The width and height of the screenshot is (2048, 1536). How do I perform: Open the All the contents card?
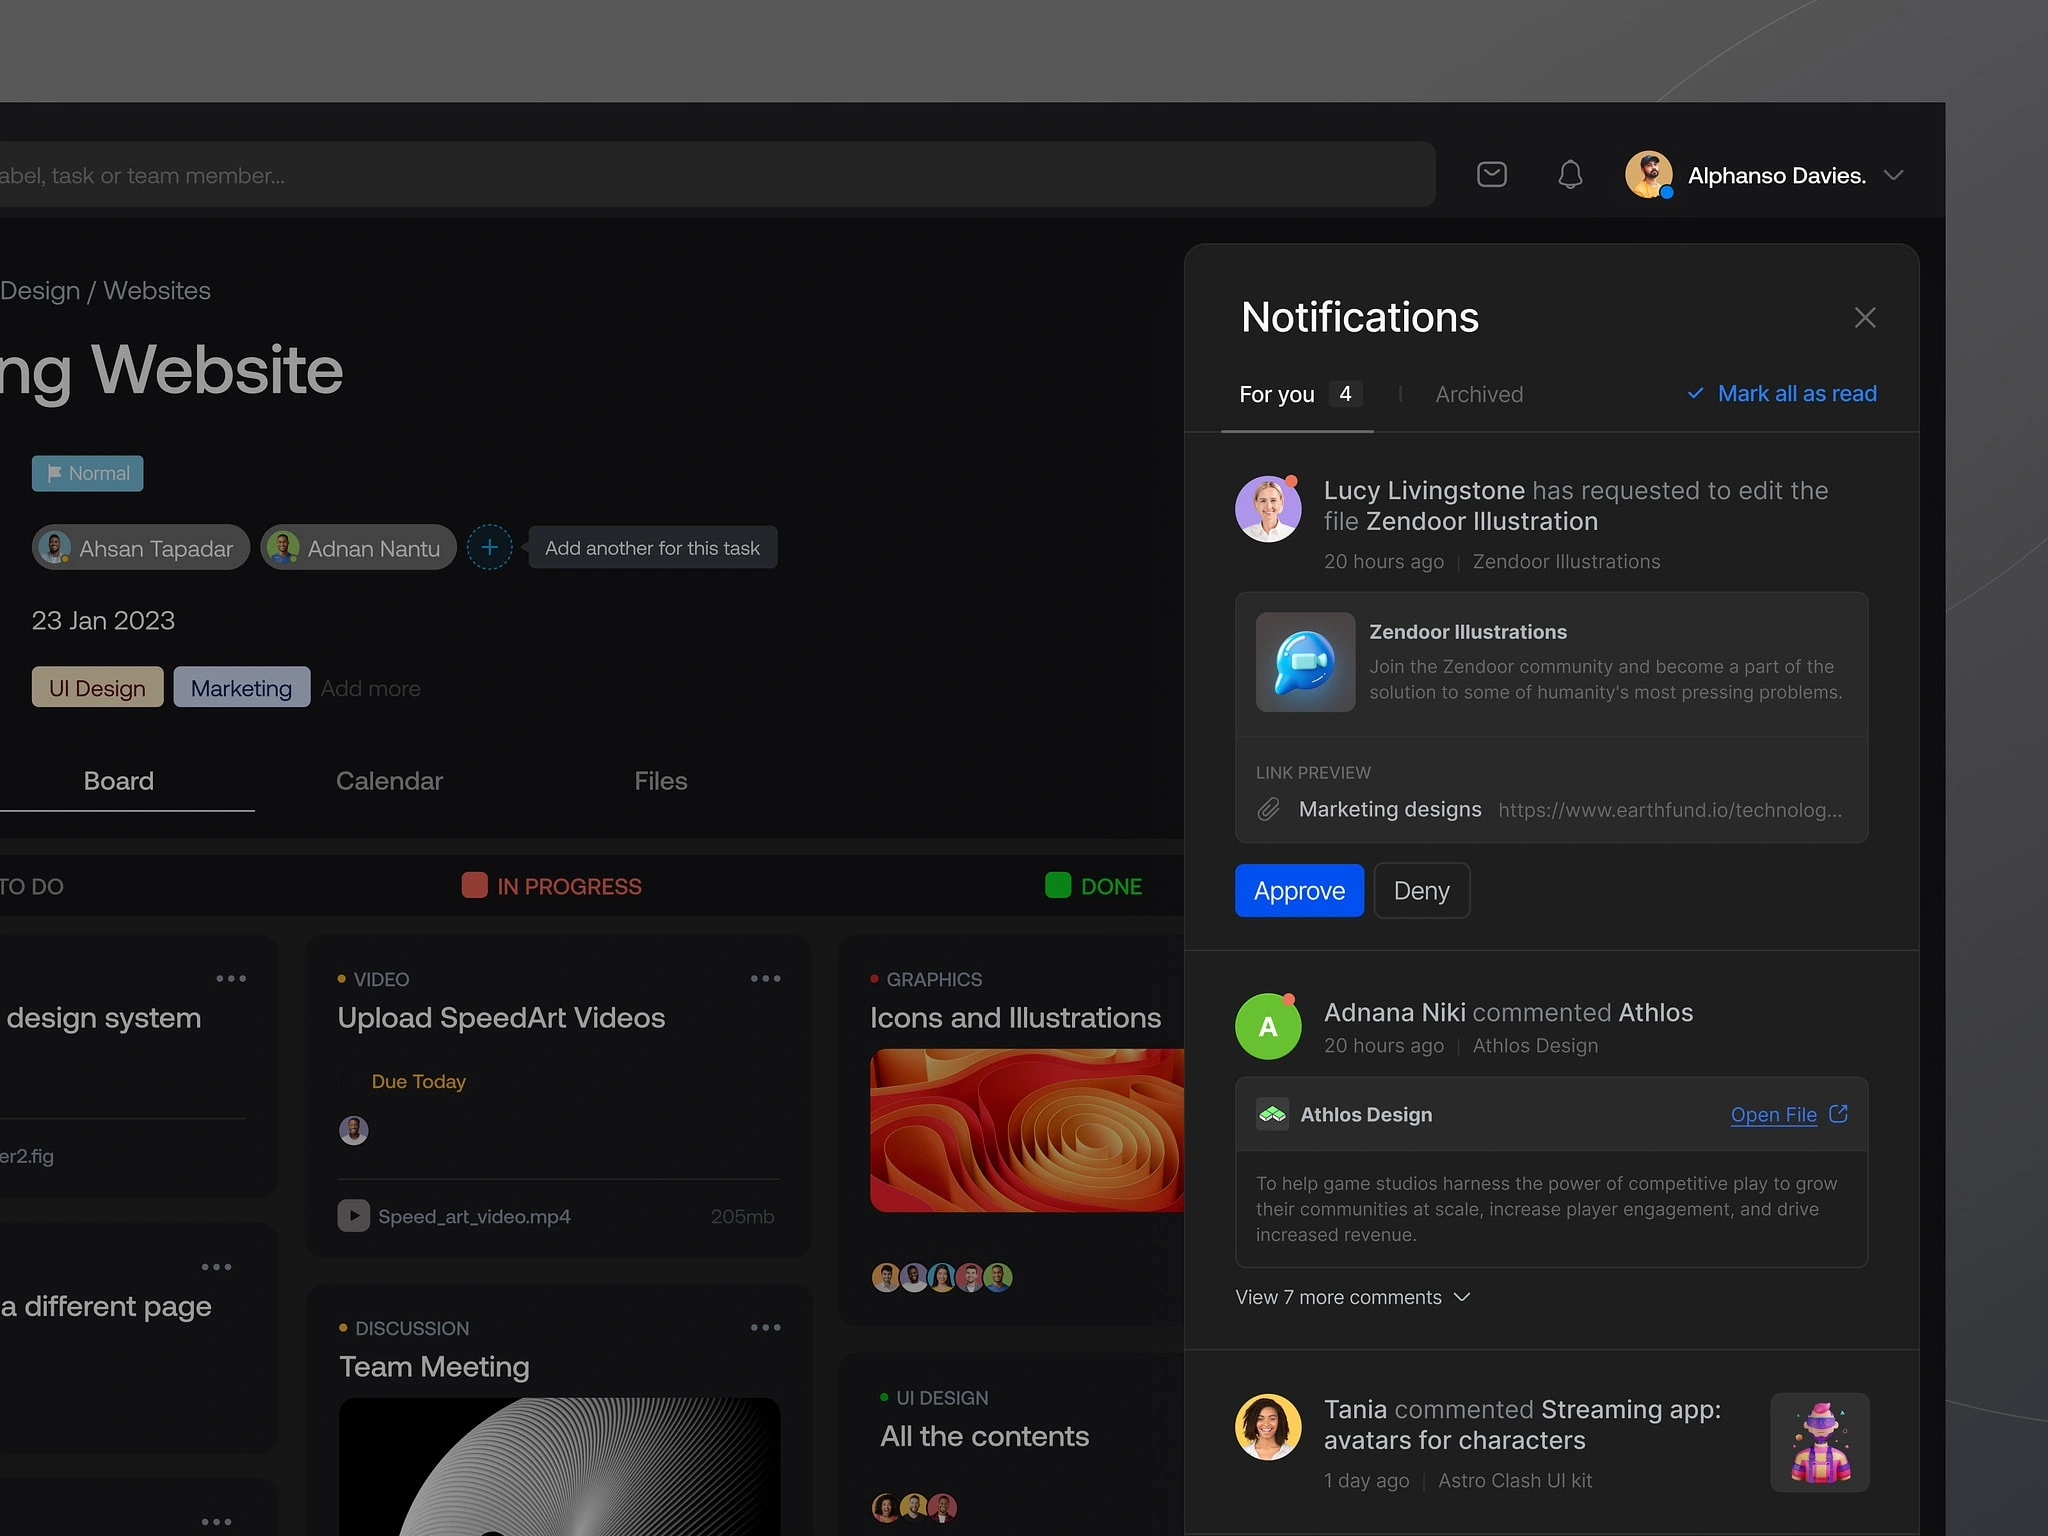pyautogui.click(x=984, y=1437)
